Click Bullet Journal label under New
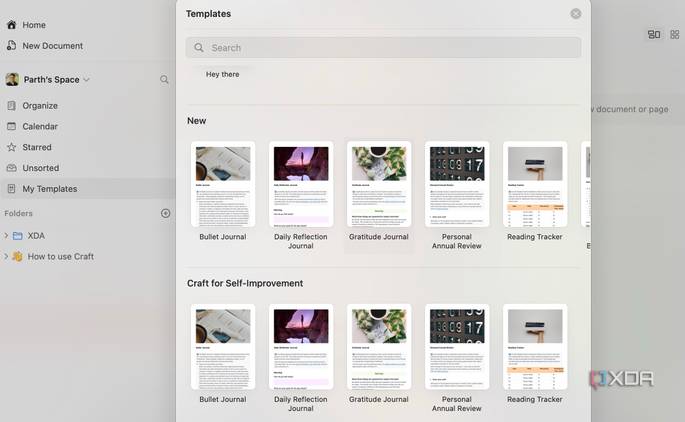The width and height of the screenshot is (685, 422). [223, 237]
